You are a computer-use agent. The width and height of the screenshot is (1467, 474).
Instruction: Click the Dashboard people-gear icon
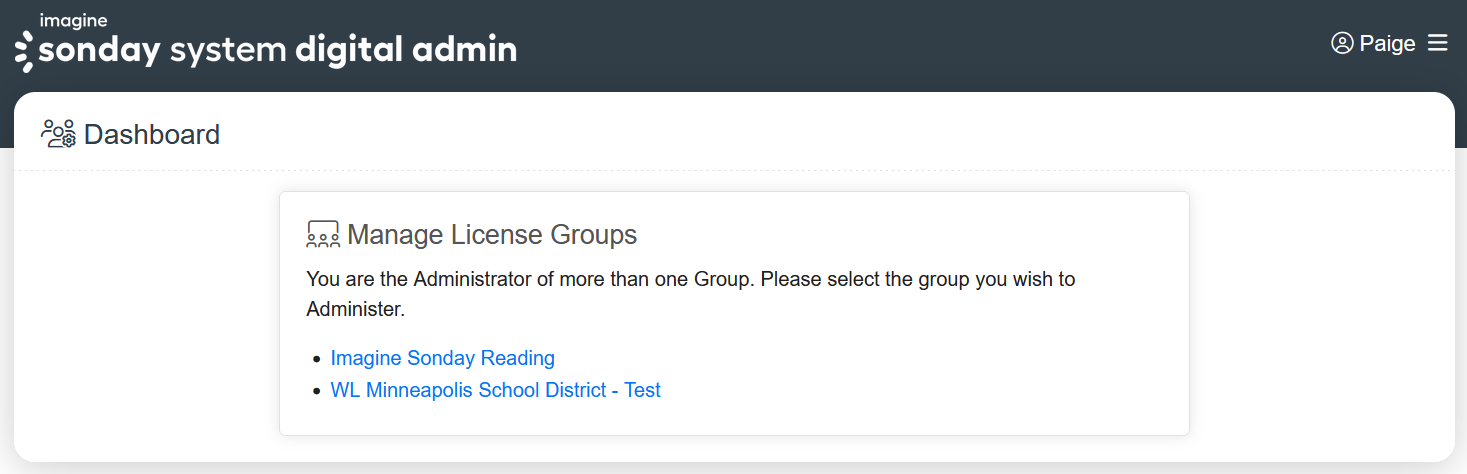pyautogui.click(x=58, y=134)
